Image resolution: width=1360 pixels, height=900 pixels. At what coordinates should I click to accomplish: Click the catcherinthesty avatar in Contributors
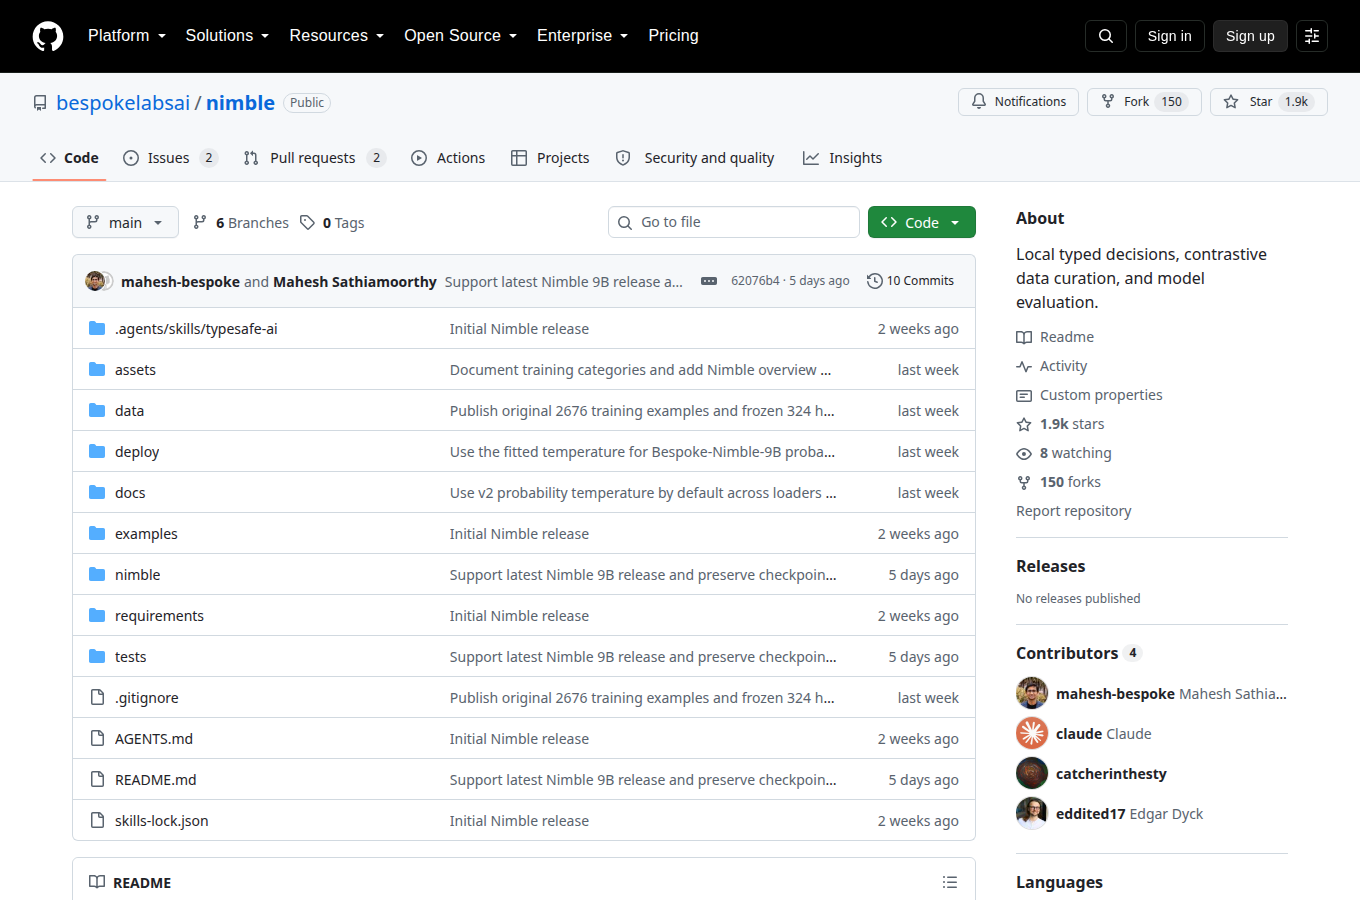pyautogui.click(x=1032, y=773)
